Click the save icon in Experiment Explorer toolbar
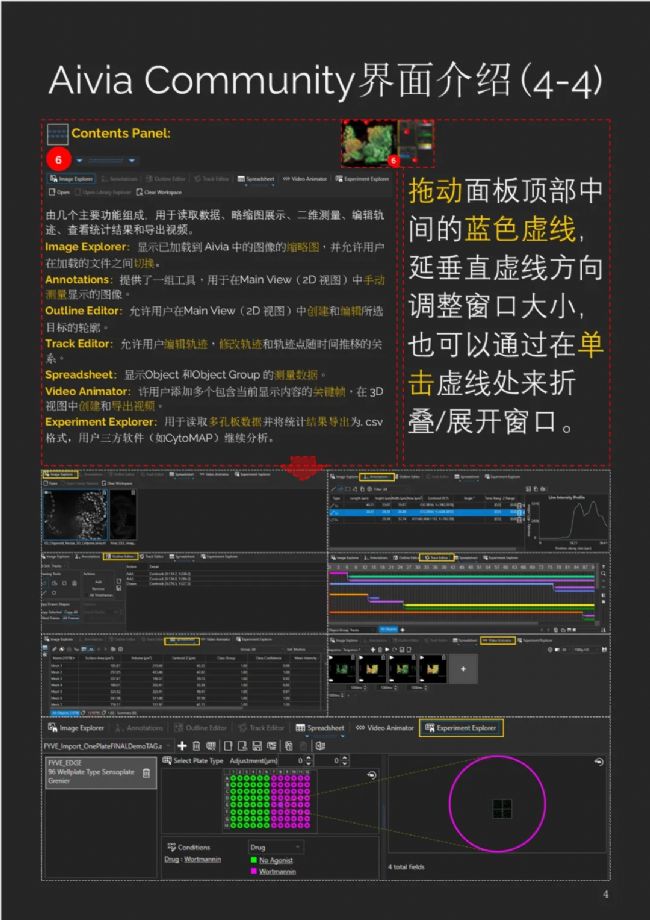The image size is (650, 920). click(x=257, y=746)
